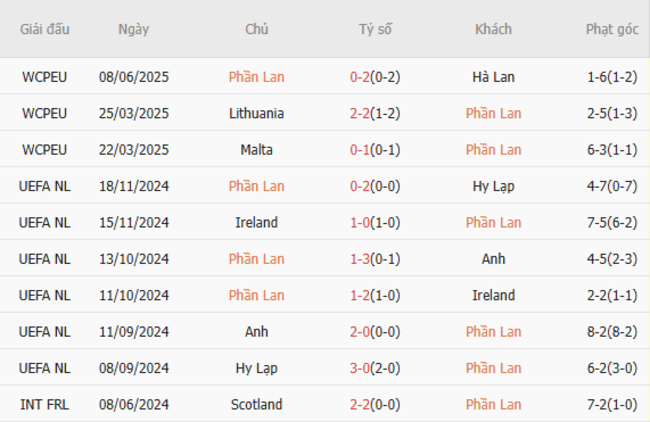This screenshot has width=650, height=422.
Task: Open the 2-0 score of Anh home match
Action: click(375, 332)
